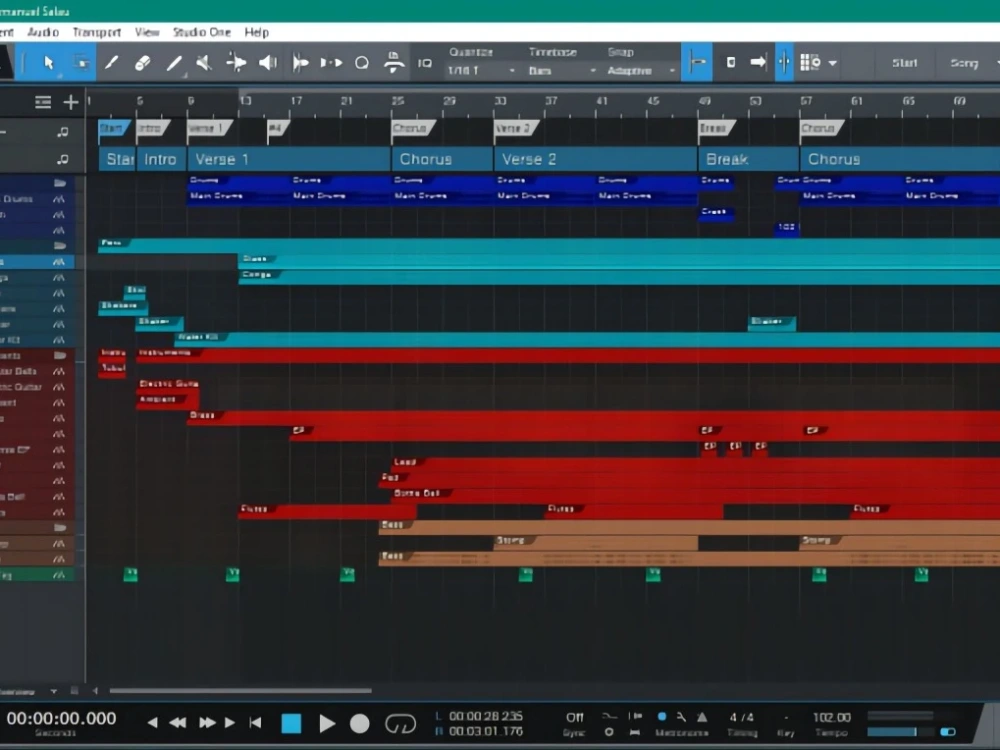1000x750 pixels.
Task: Add a new track with plus icon
Action: coord(71,102)
